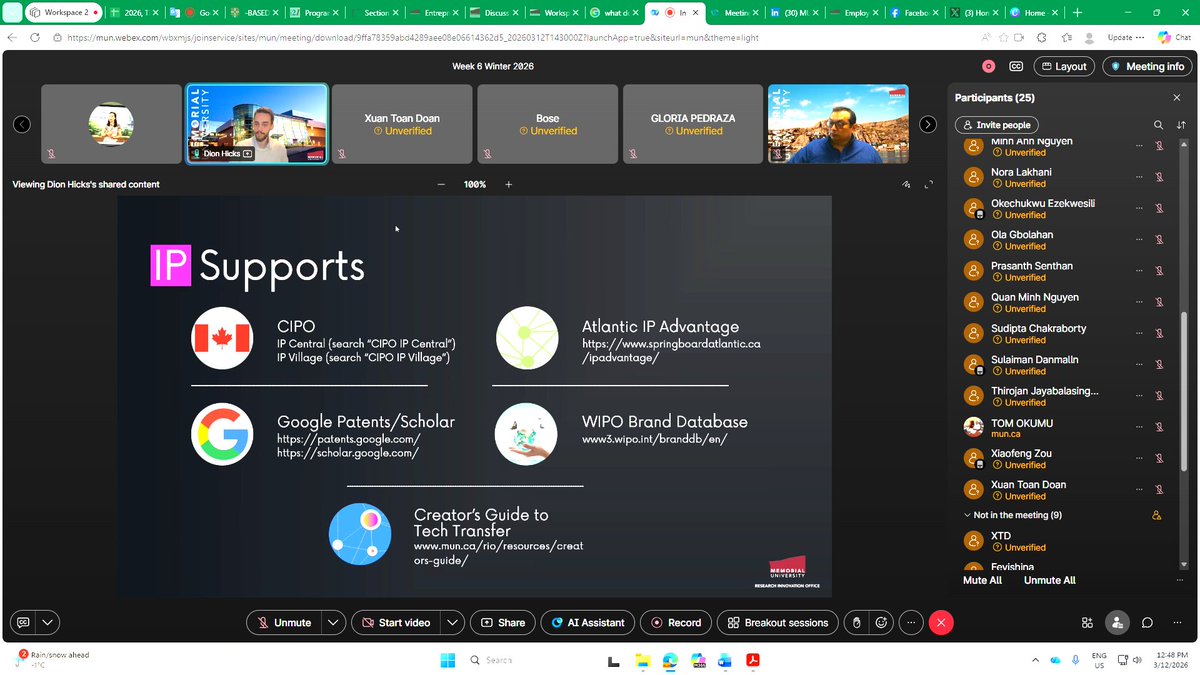Toggle mute for Xuan Toan Doan in list
This screenshot has width=1200, height=675.
click(x=1159, y=490)
